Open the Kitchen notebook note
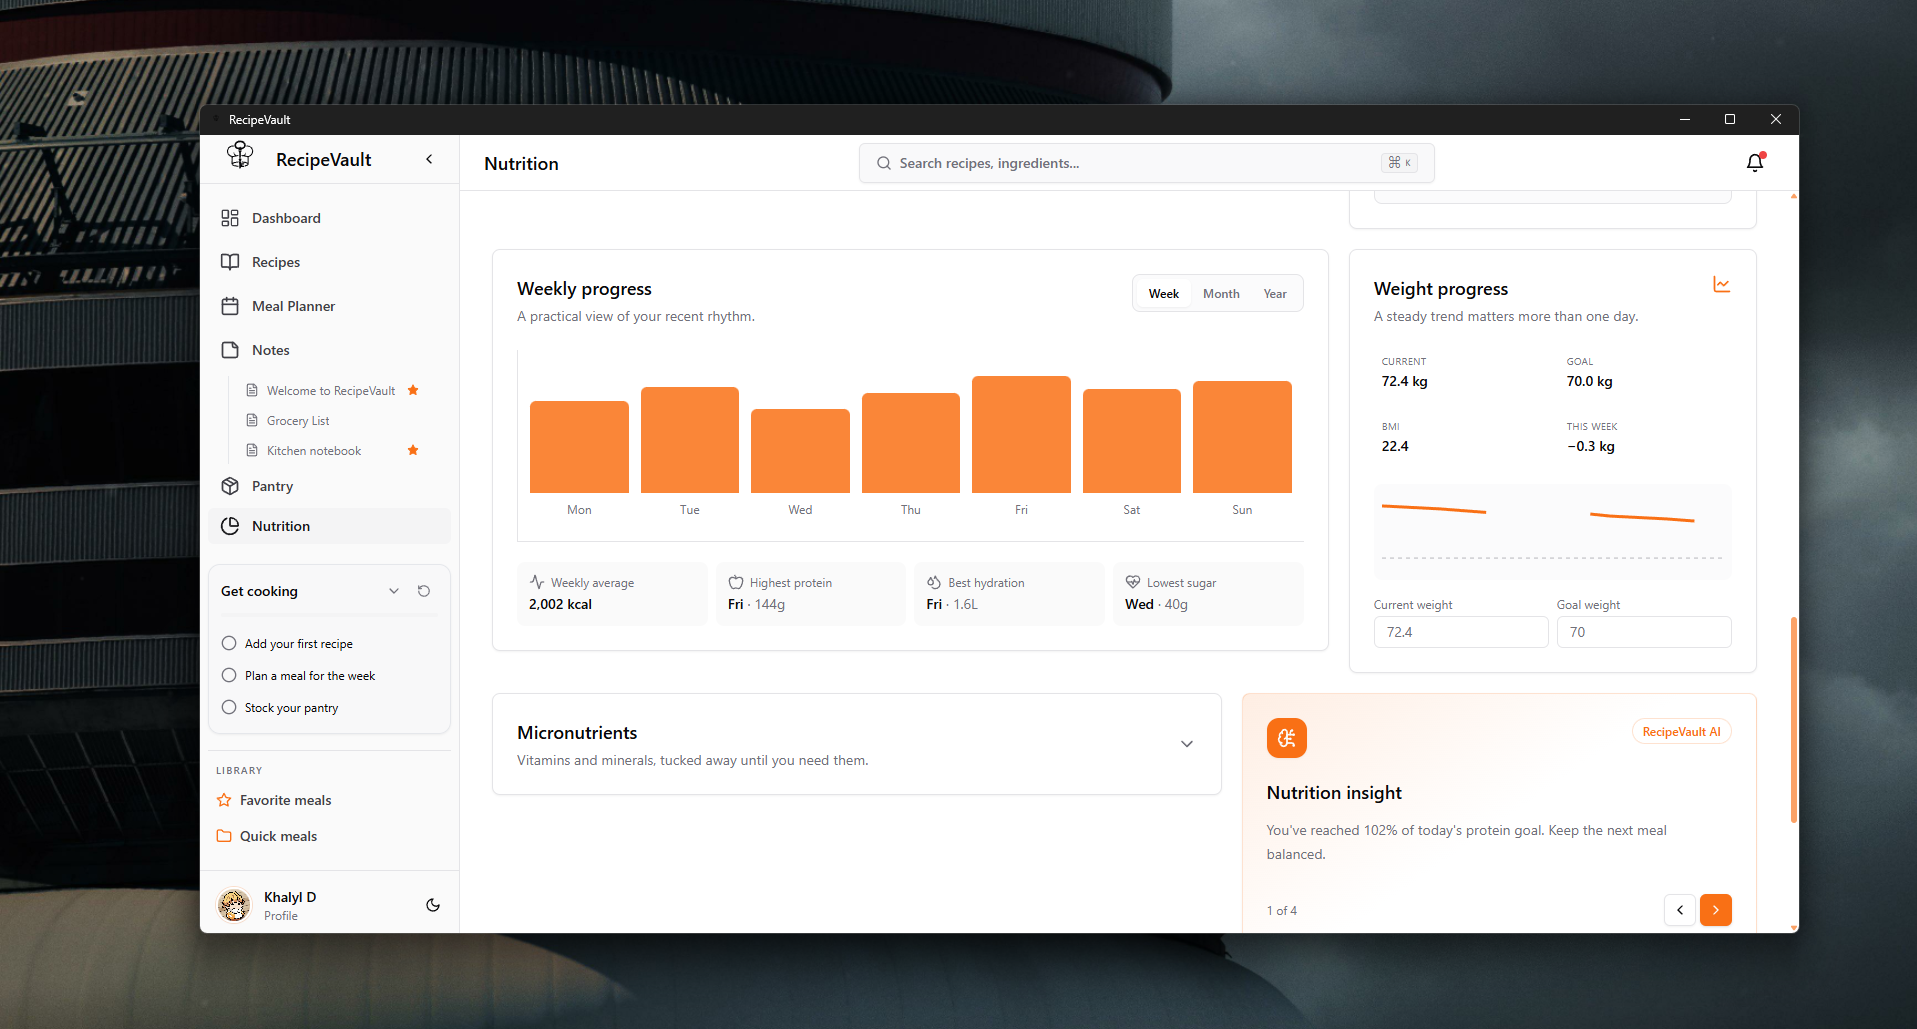 (314, 451)
